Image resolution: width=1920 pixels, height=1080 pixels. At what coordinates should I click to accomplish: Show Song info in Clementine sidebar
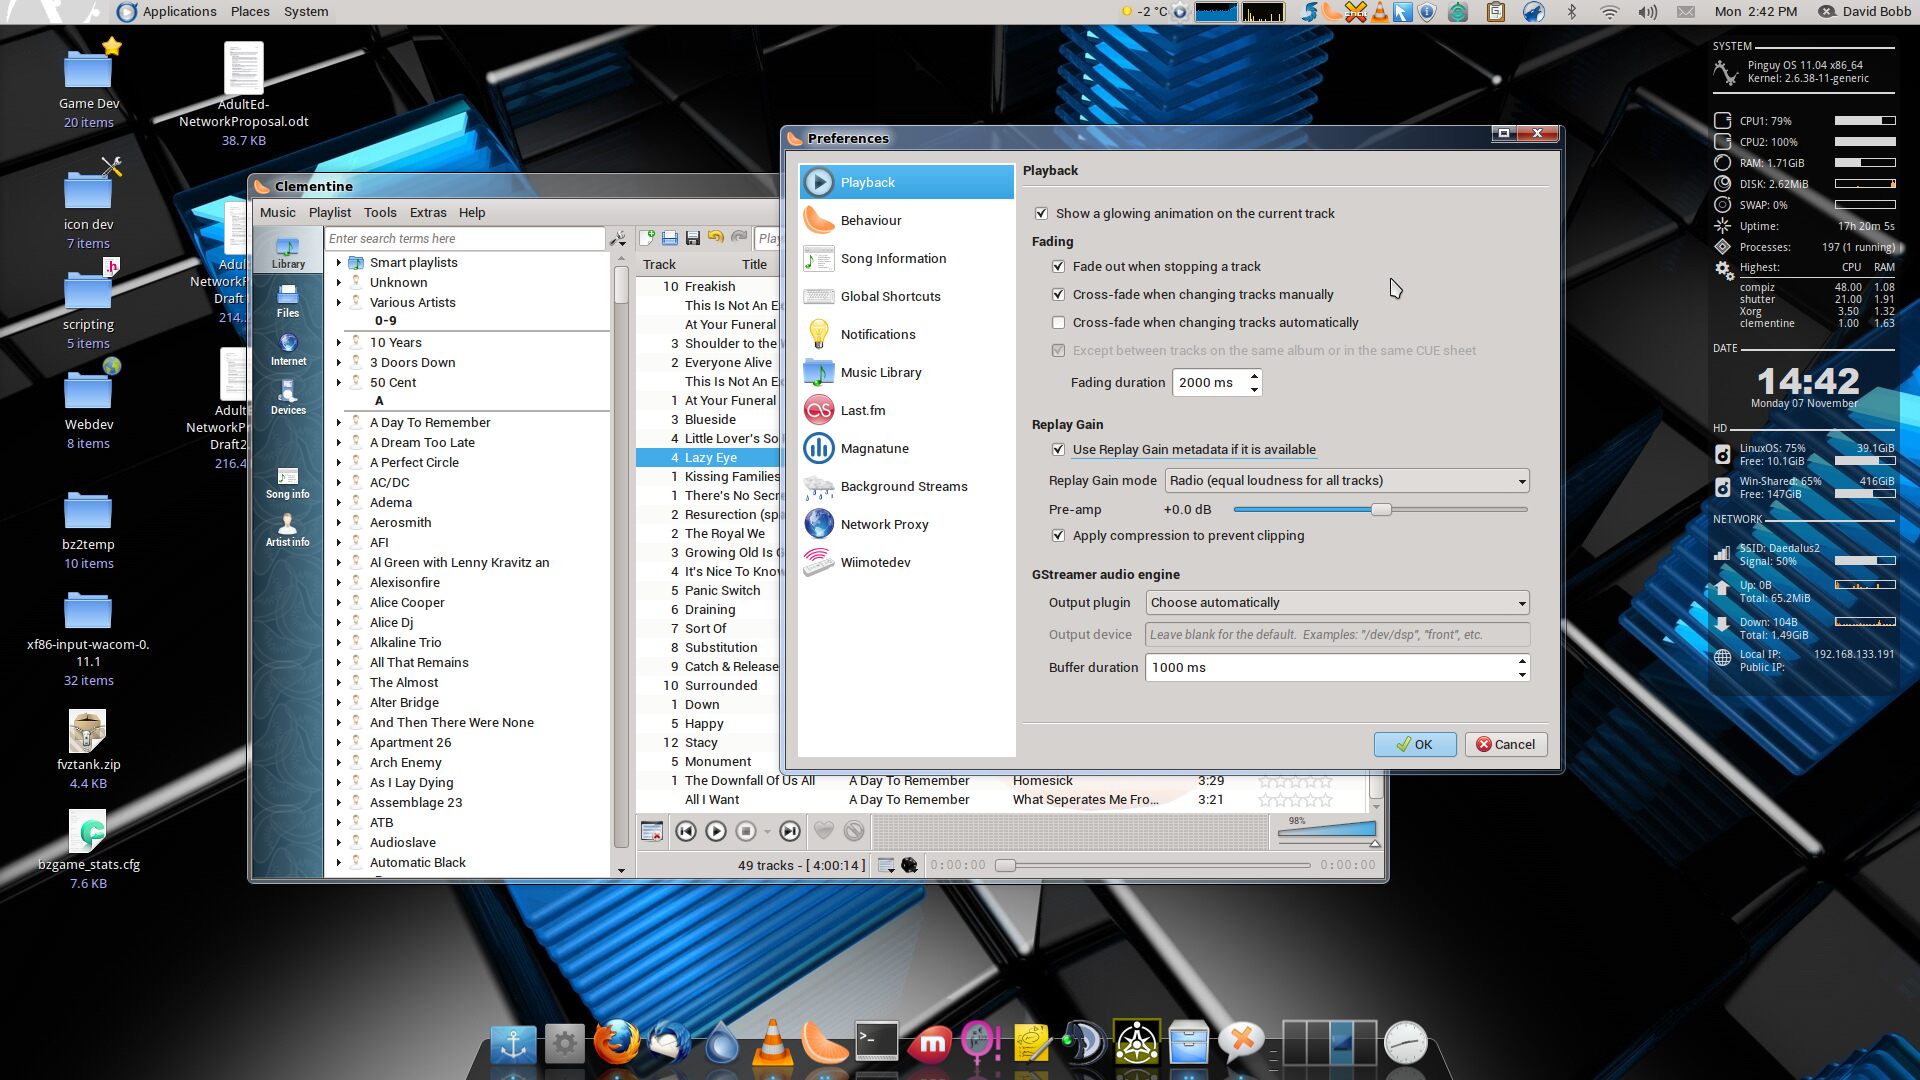[x=288, y=483]
